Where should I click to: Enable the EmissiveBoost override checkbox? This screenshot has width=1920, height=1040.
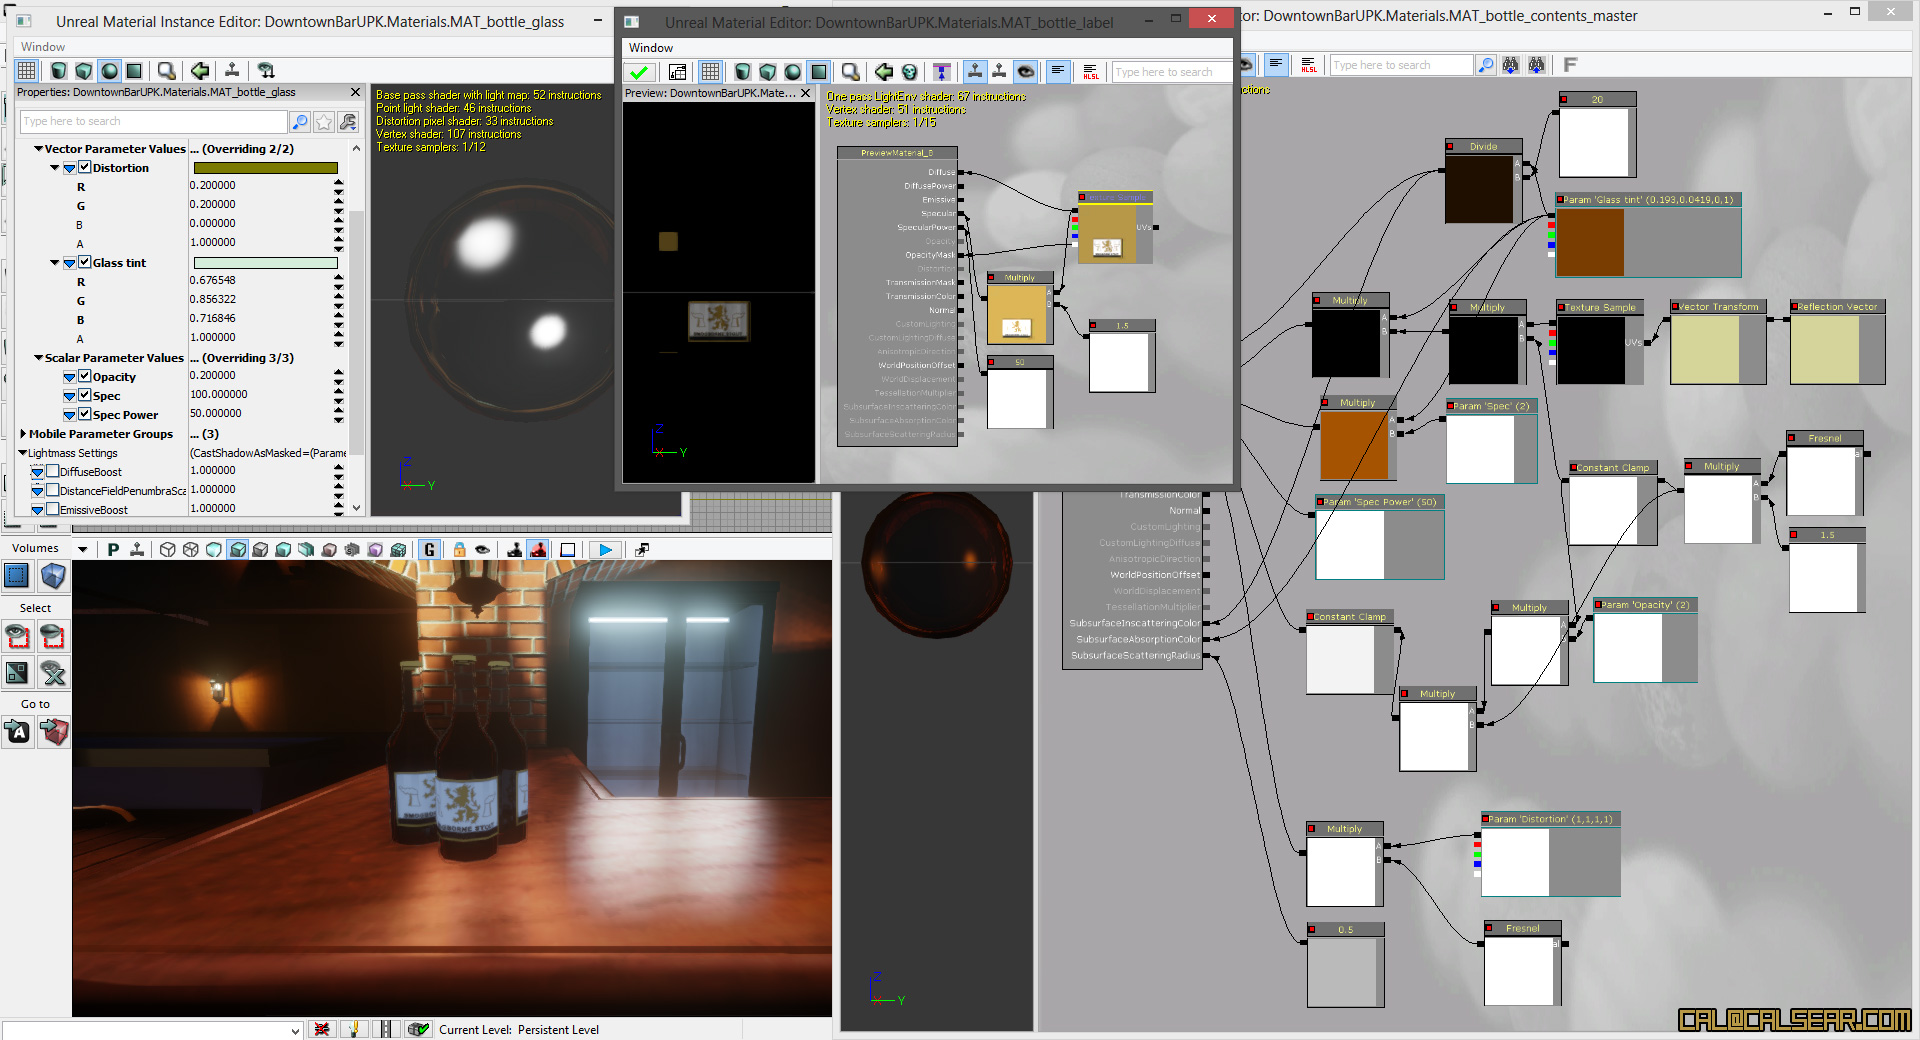tap(53, 509)
